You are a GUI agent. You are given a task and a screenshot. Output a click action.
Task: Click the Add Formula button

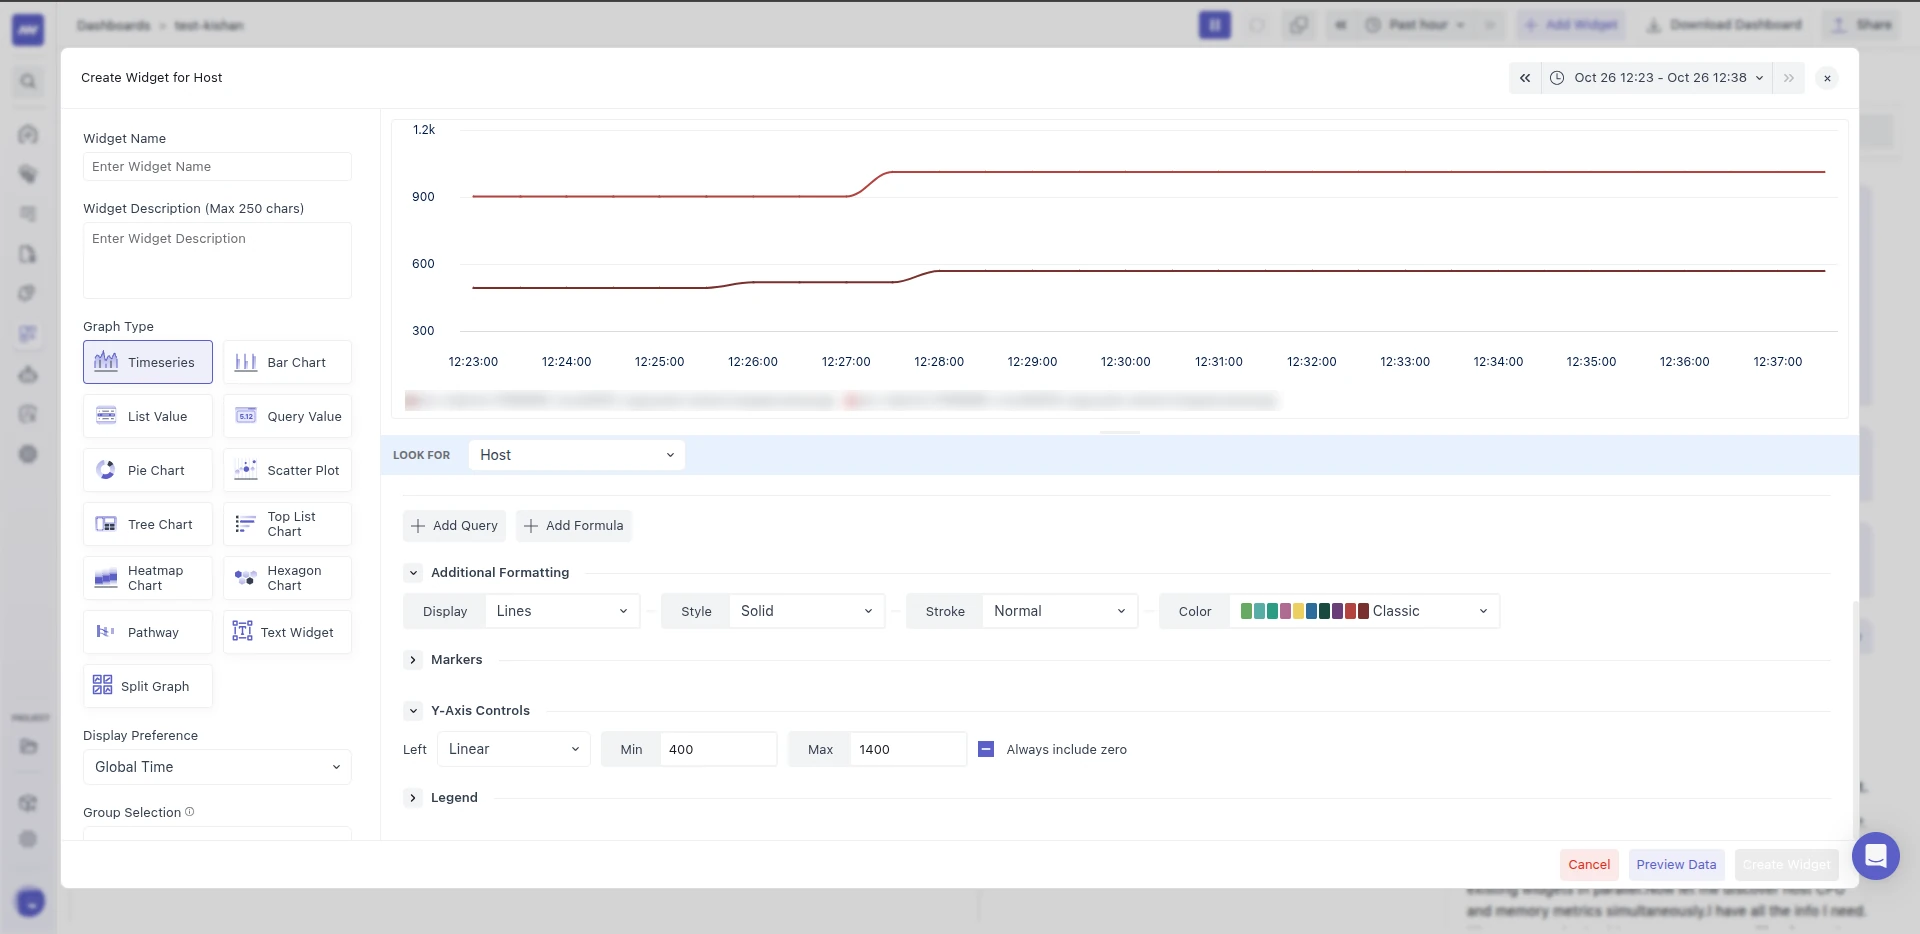(574, 526)
